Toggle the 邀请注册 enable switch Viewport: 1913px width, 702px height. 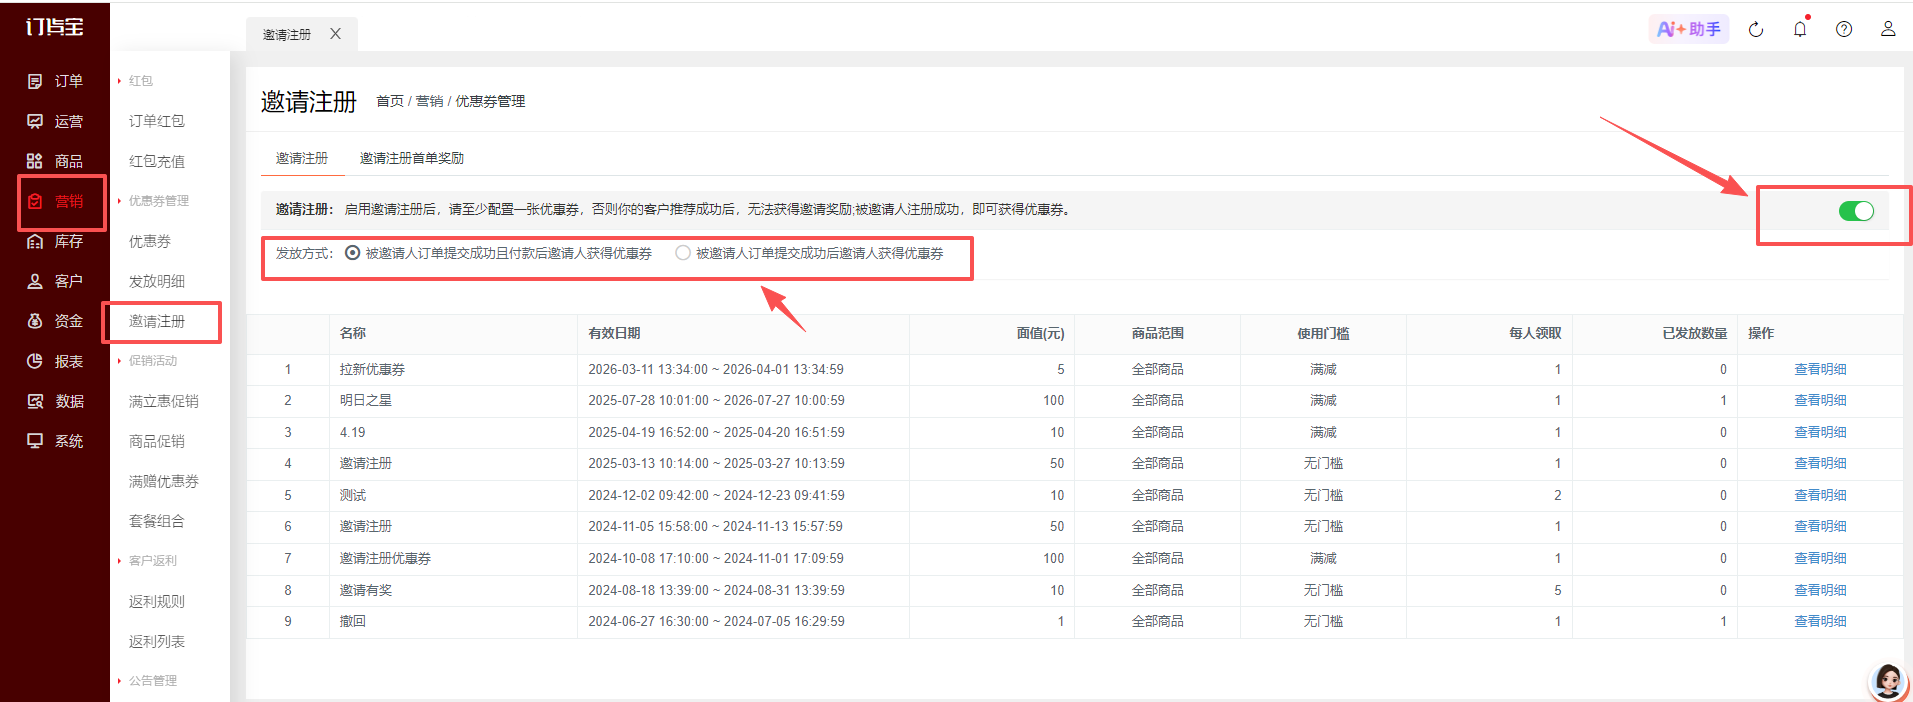[x=1856, y=211]
